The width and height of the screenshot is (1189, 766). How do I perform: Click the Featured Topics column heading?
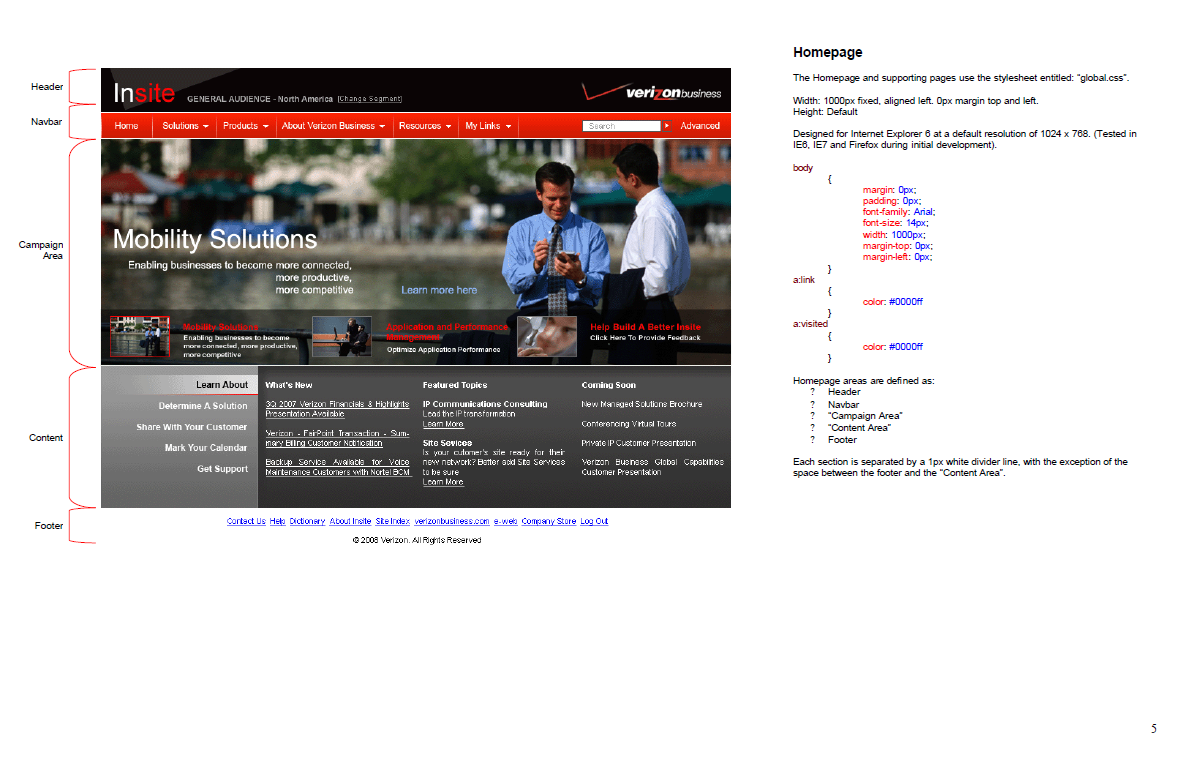tap(455, 385)
